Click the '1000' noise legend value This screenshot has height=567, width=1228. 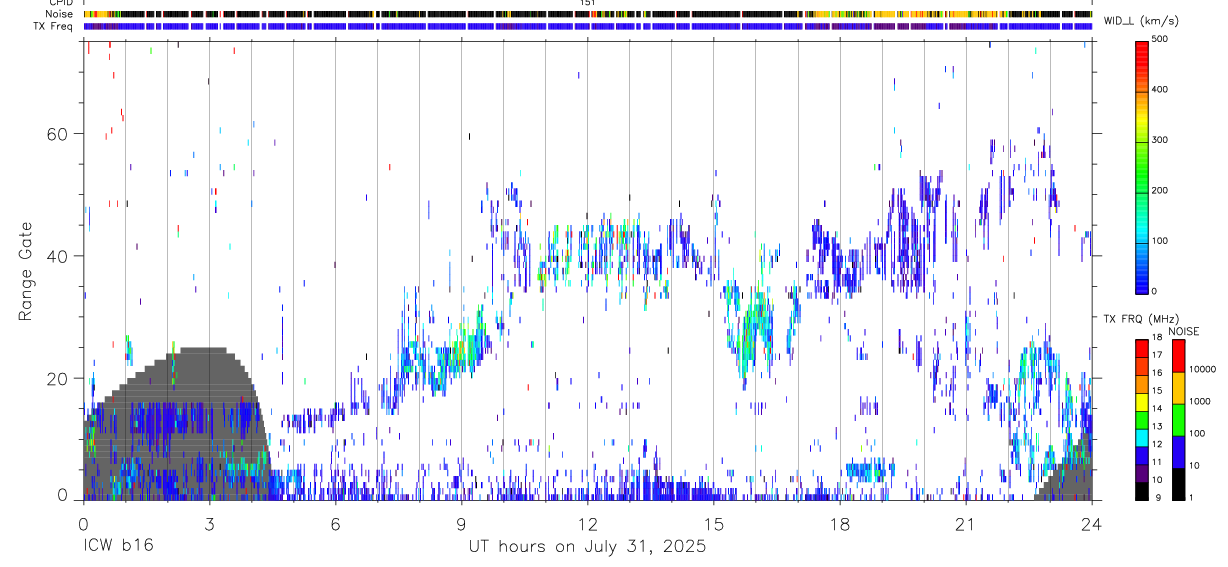click(x=1199, y=401)
